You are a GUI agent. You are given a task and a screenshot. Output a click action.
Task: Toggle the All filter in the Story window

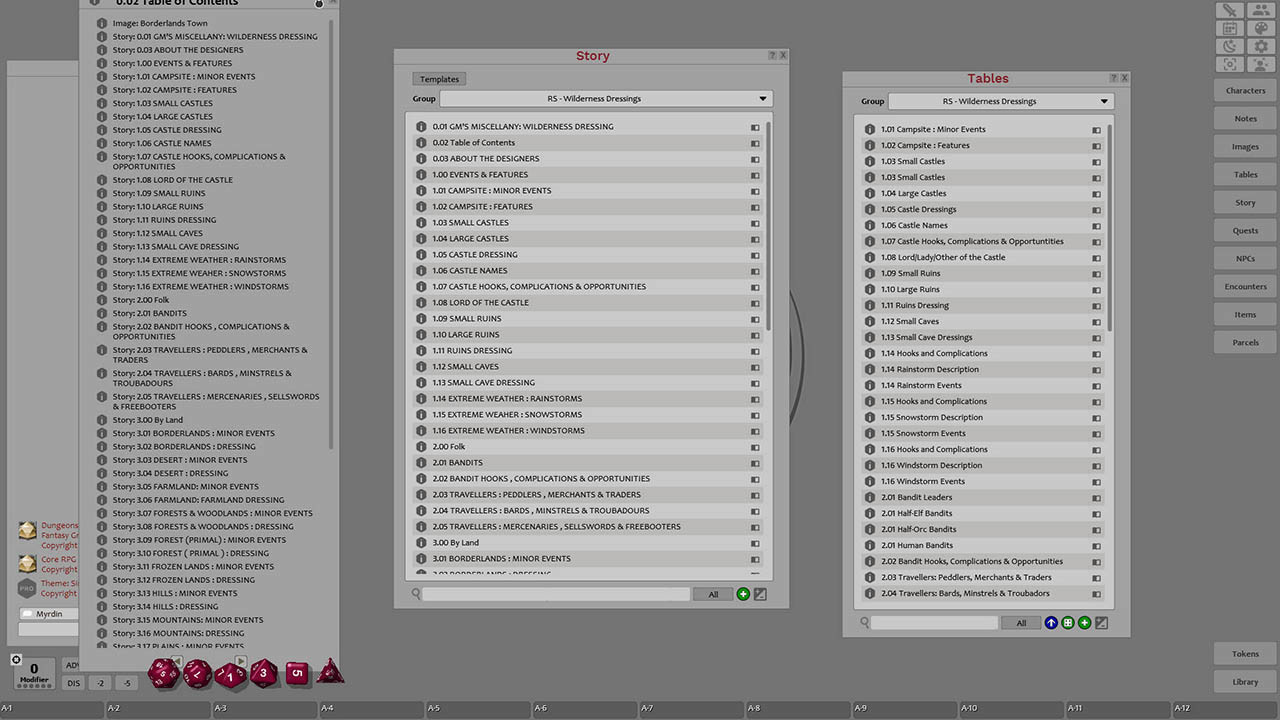point(712,594)
